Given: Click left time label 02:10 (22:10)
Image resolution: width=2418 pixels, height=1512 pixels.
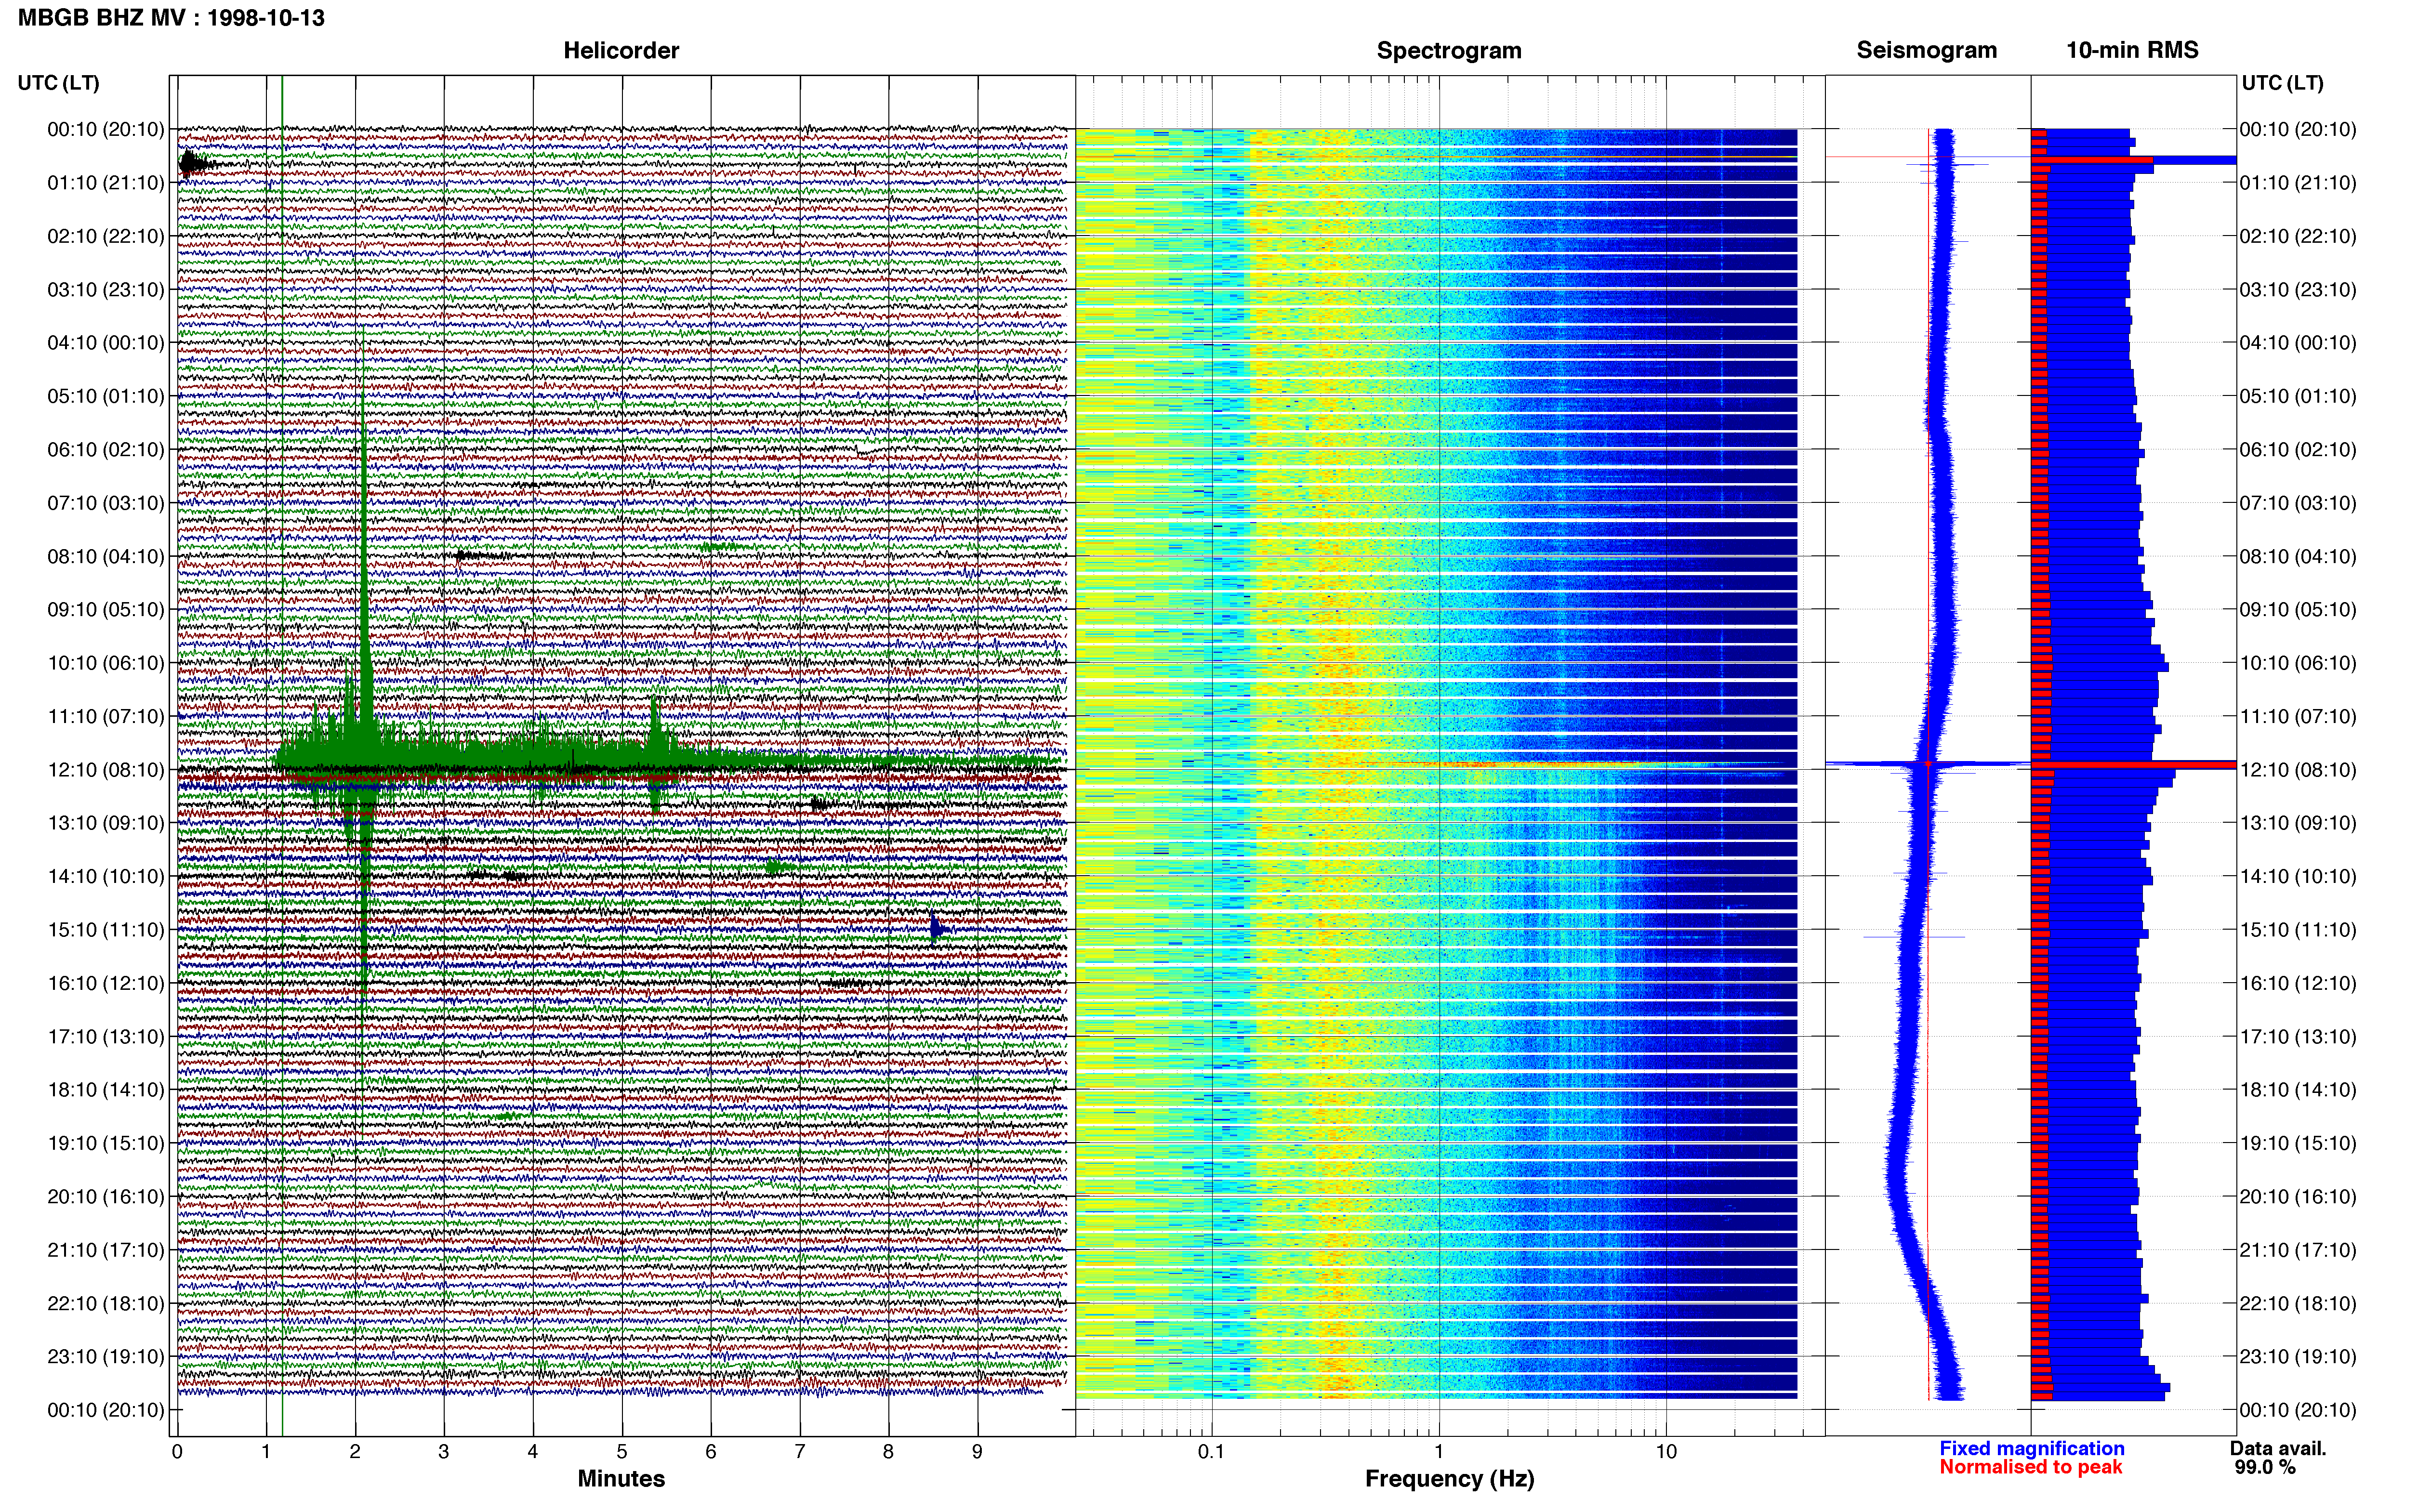Looking at the screenshot, I should [105, 236].
